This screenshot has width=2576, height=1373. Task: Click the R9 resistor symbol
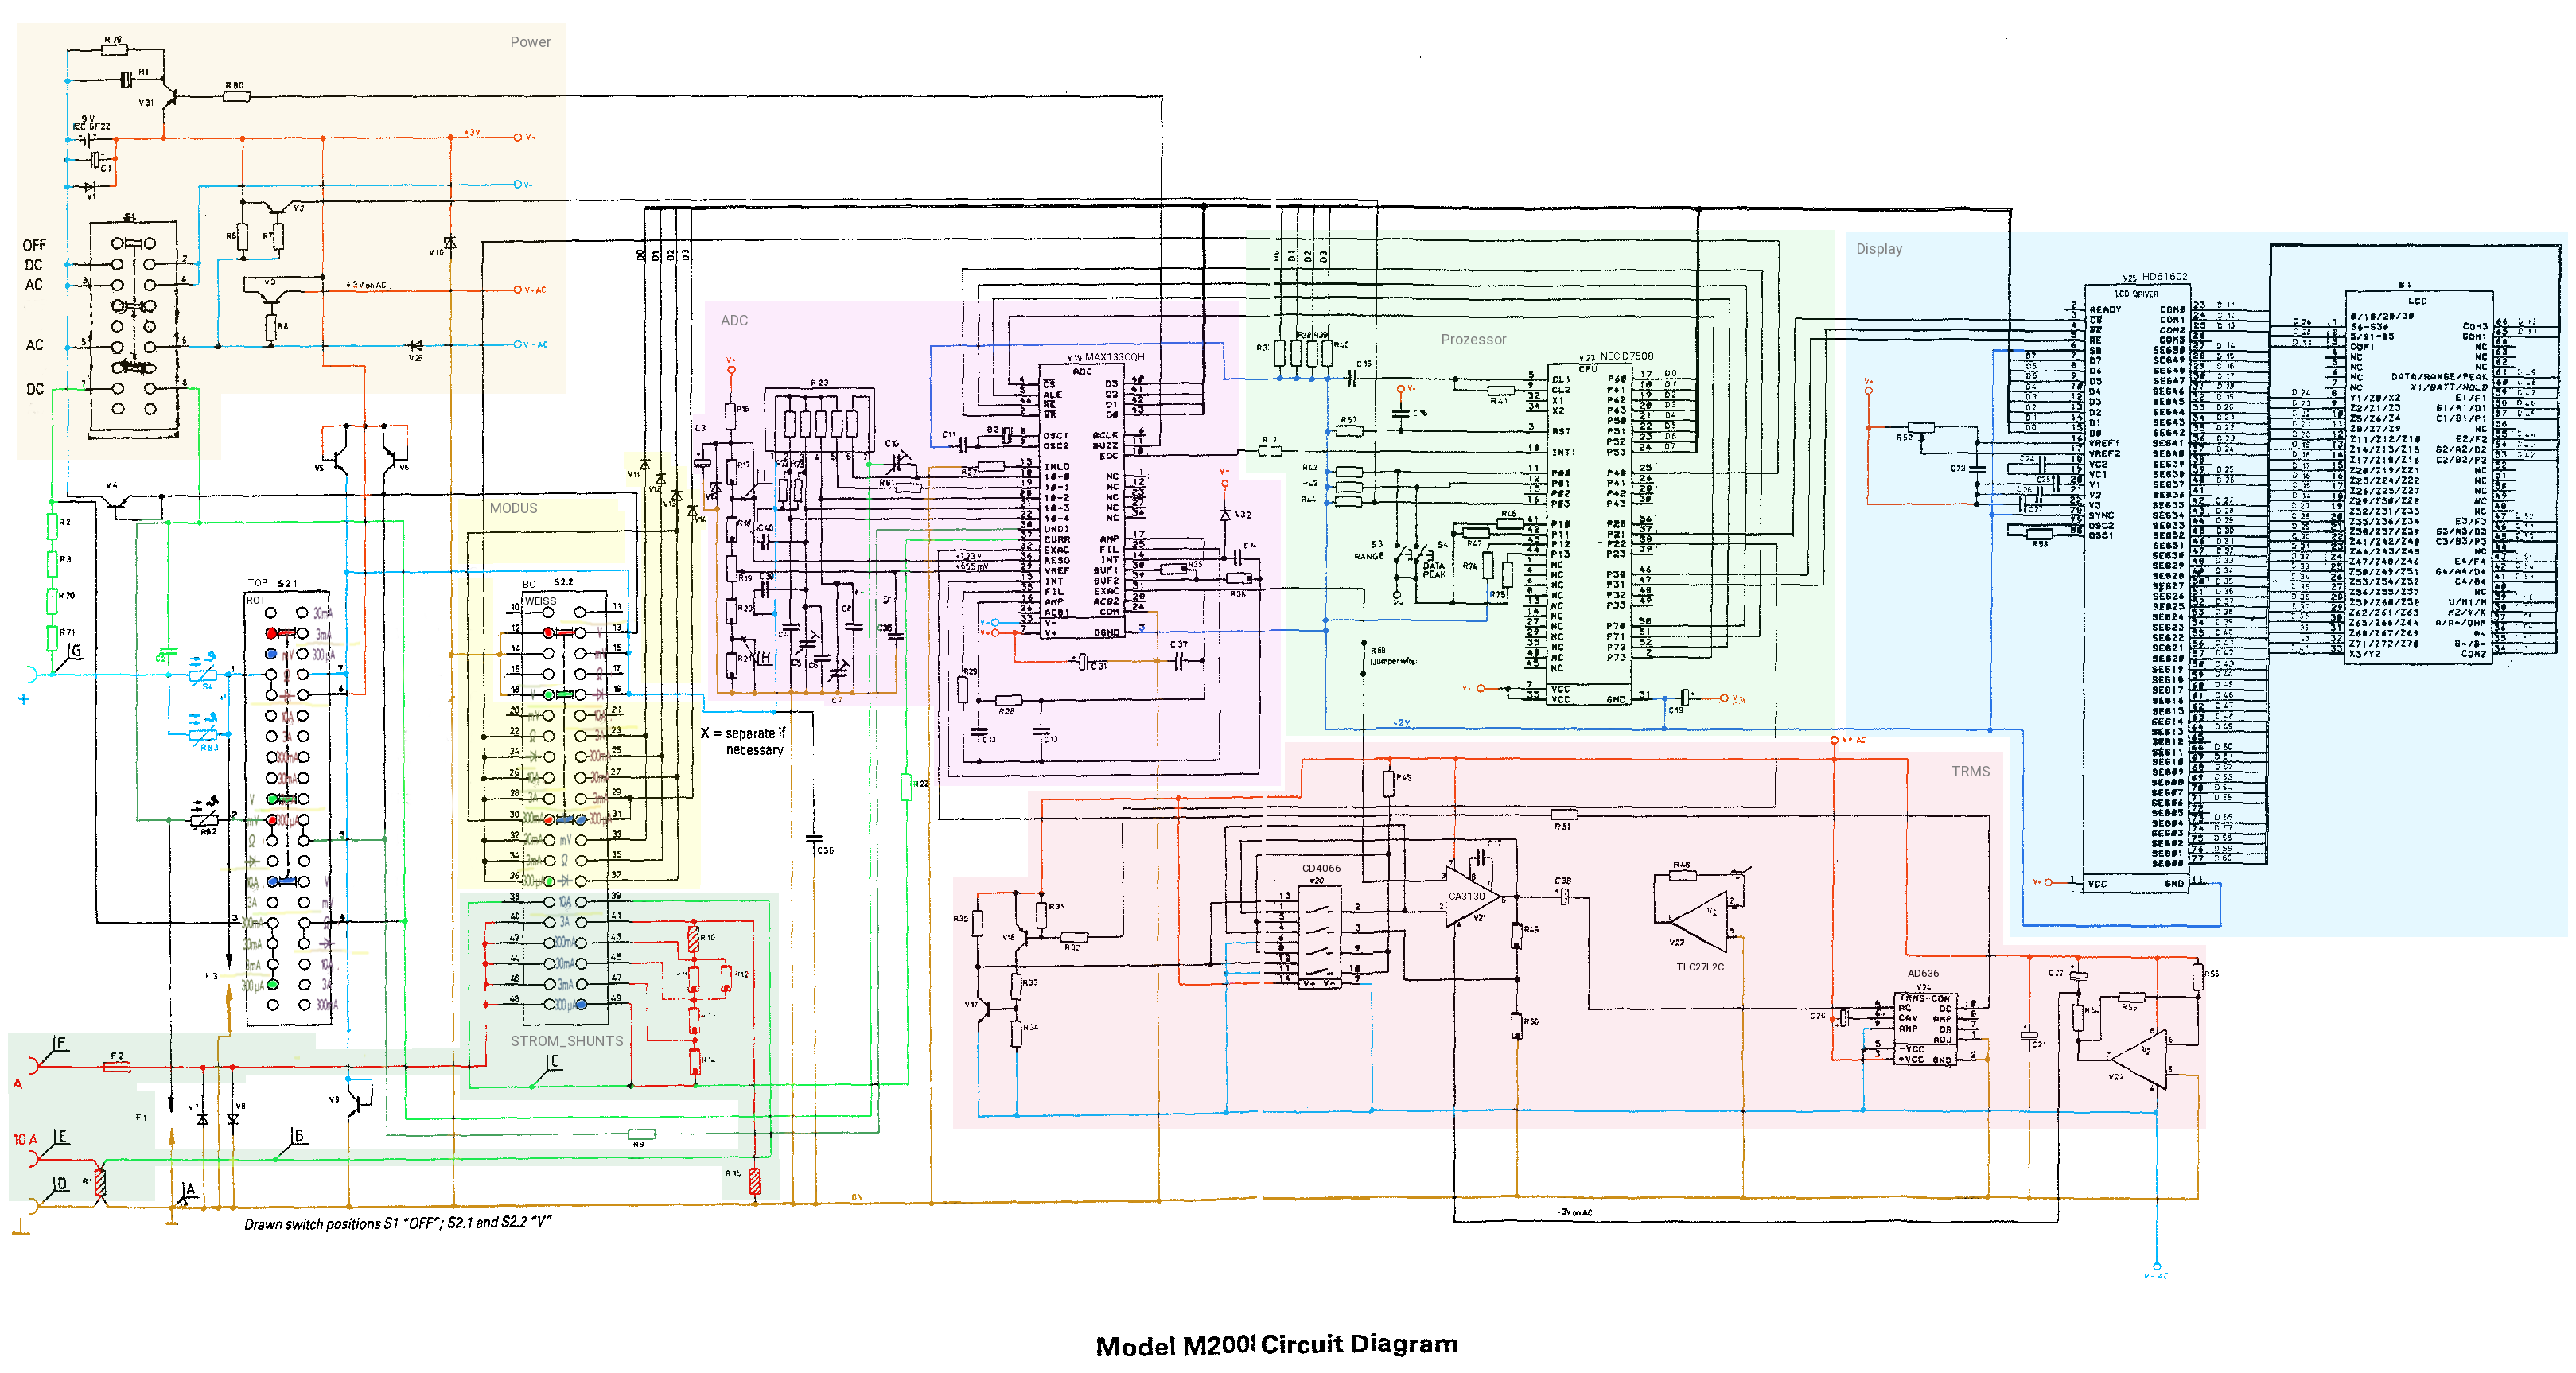[641, 1134]
